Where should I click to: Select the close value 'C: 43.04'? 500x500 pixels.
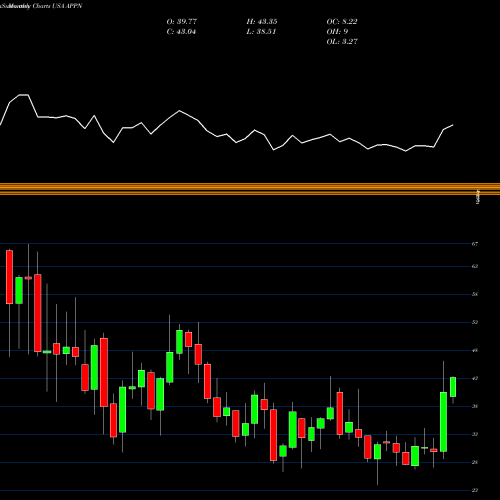coord(181,32)
